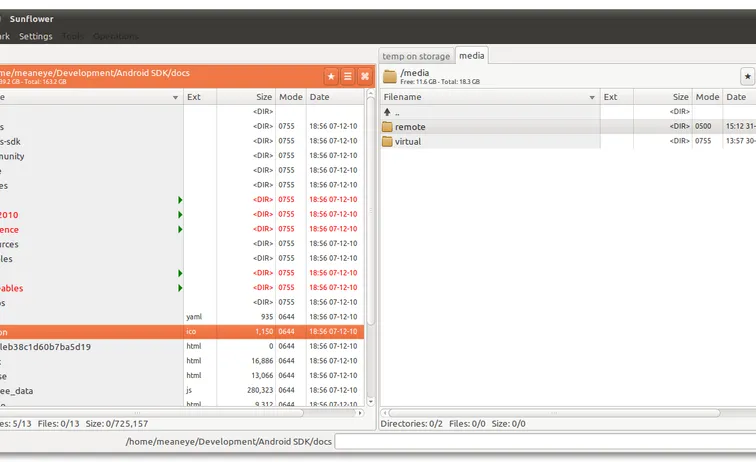Screen dimensions: 756x462
Task: Click the bookmarks star in the left panel
Action: pyautogui.click(x=331, y=76)
